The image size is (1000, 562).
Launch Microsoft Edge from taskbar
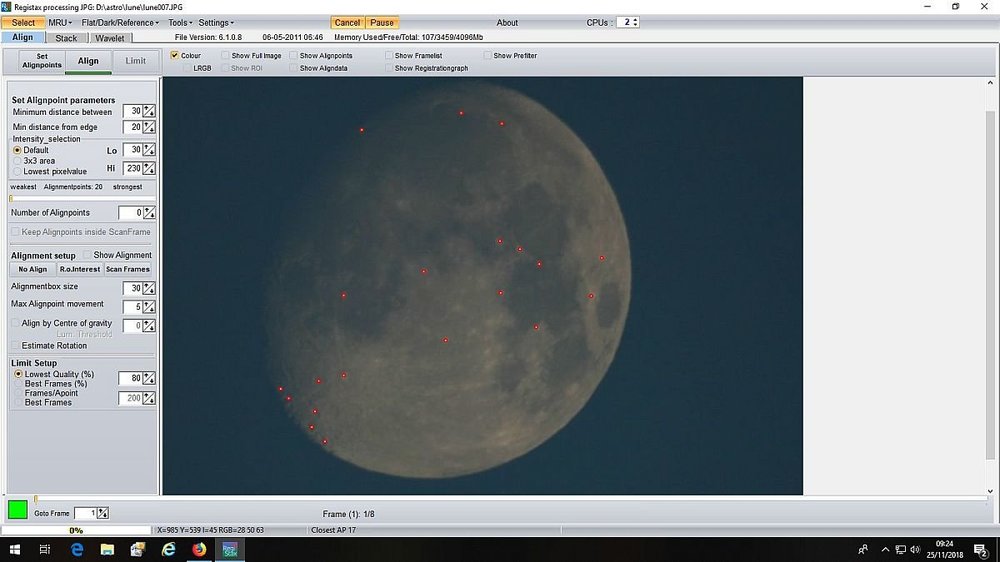77,549
